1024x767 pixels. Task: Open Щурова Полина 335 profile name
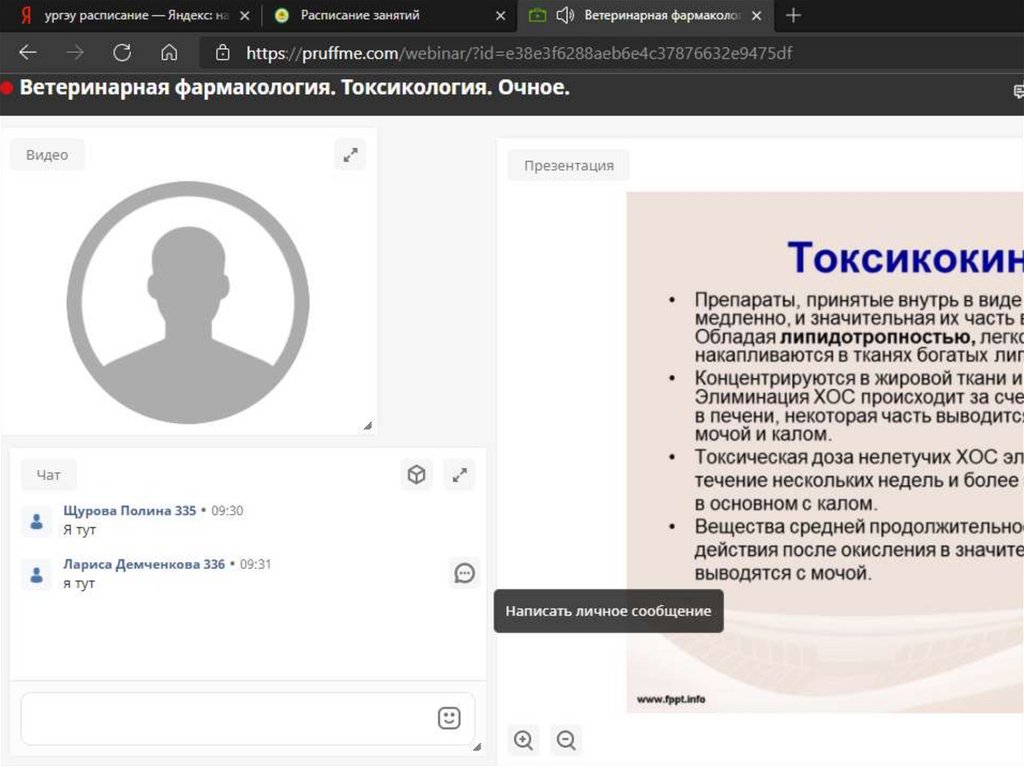[129, 511]
